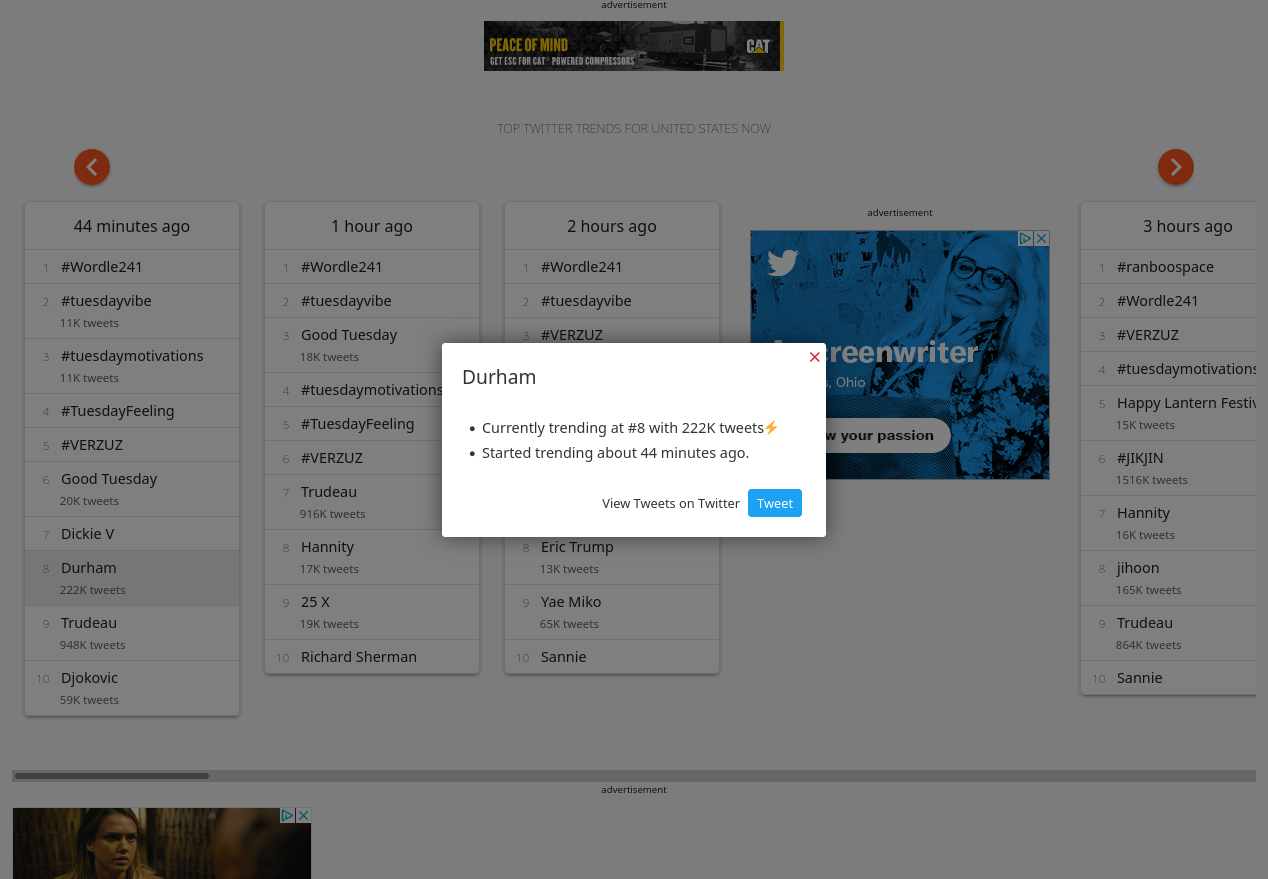Close the bottom video ad X icon
This screenshot has height=879, width=1268.
303,815
